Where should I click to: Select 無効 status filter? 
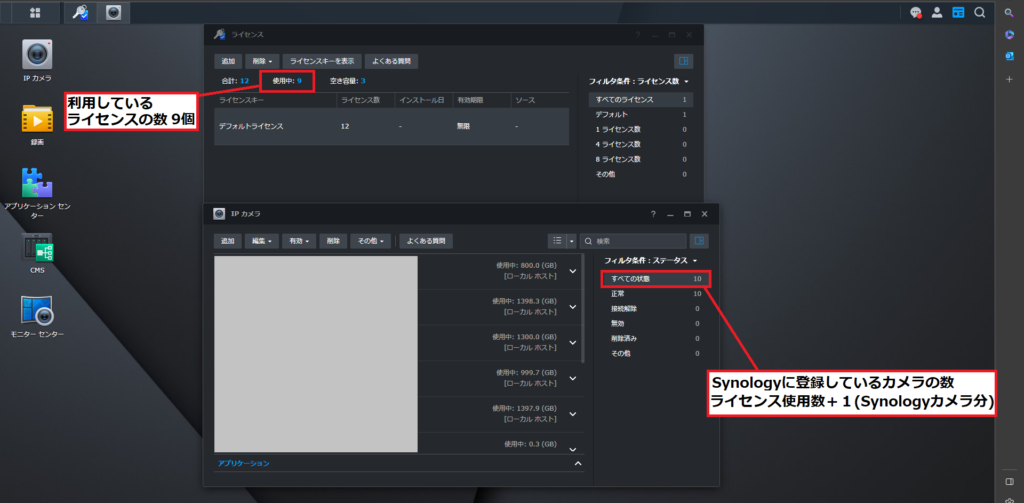pyautogui.click(x=655, y=323)
